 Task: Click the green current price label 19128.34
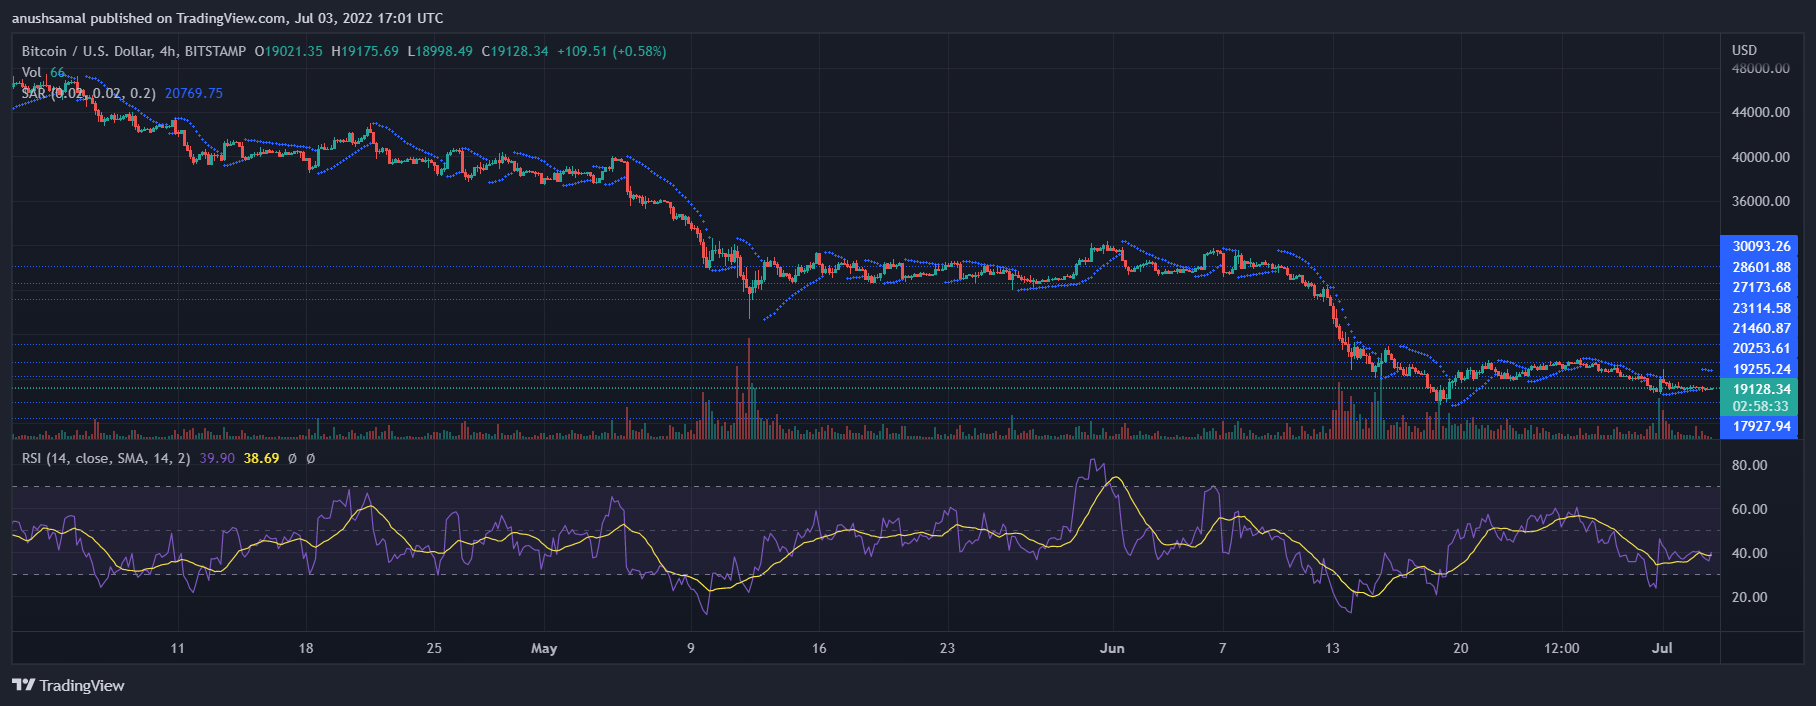pyautogui.click(x=1761, y=389)
